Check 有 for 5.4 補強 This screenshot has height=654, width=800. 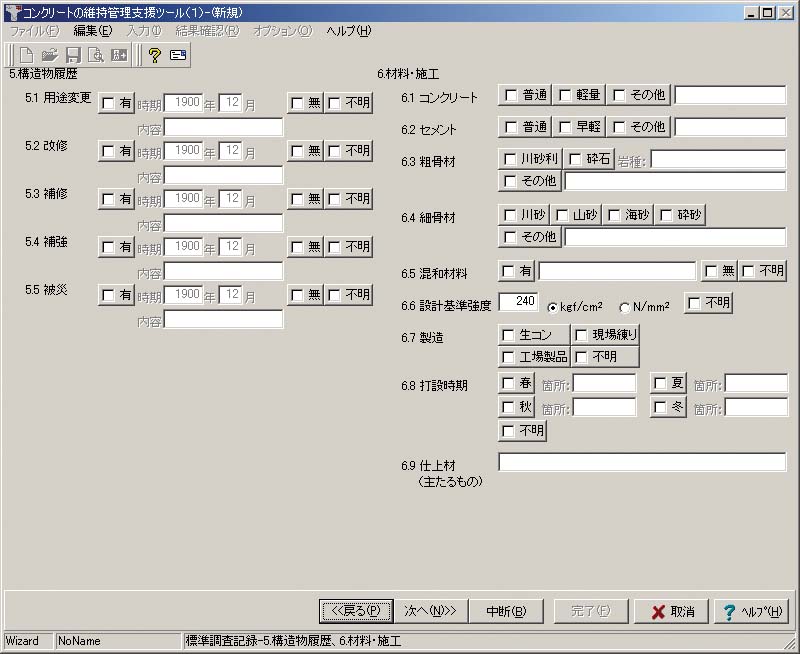pyautogui.click(x=116, y=247)
